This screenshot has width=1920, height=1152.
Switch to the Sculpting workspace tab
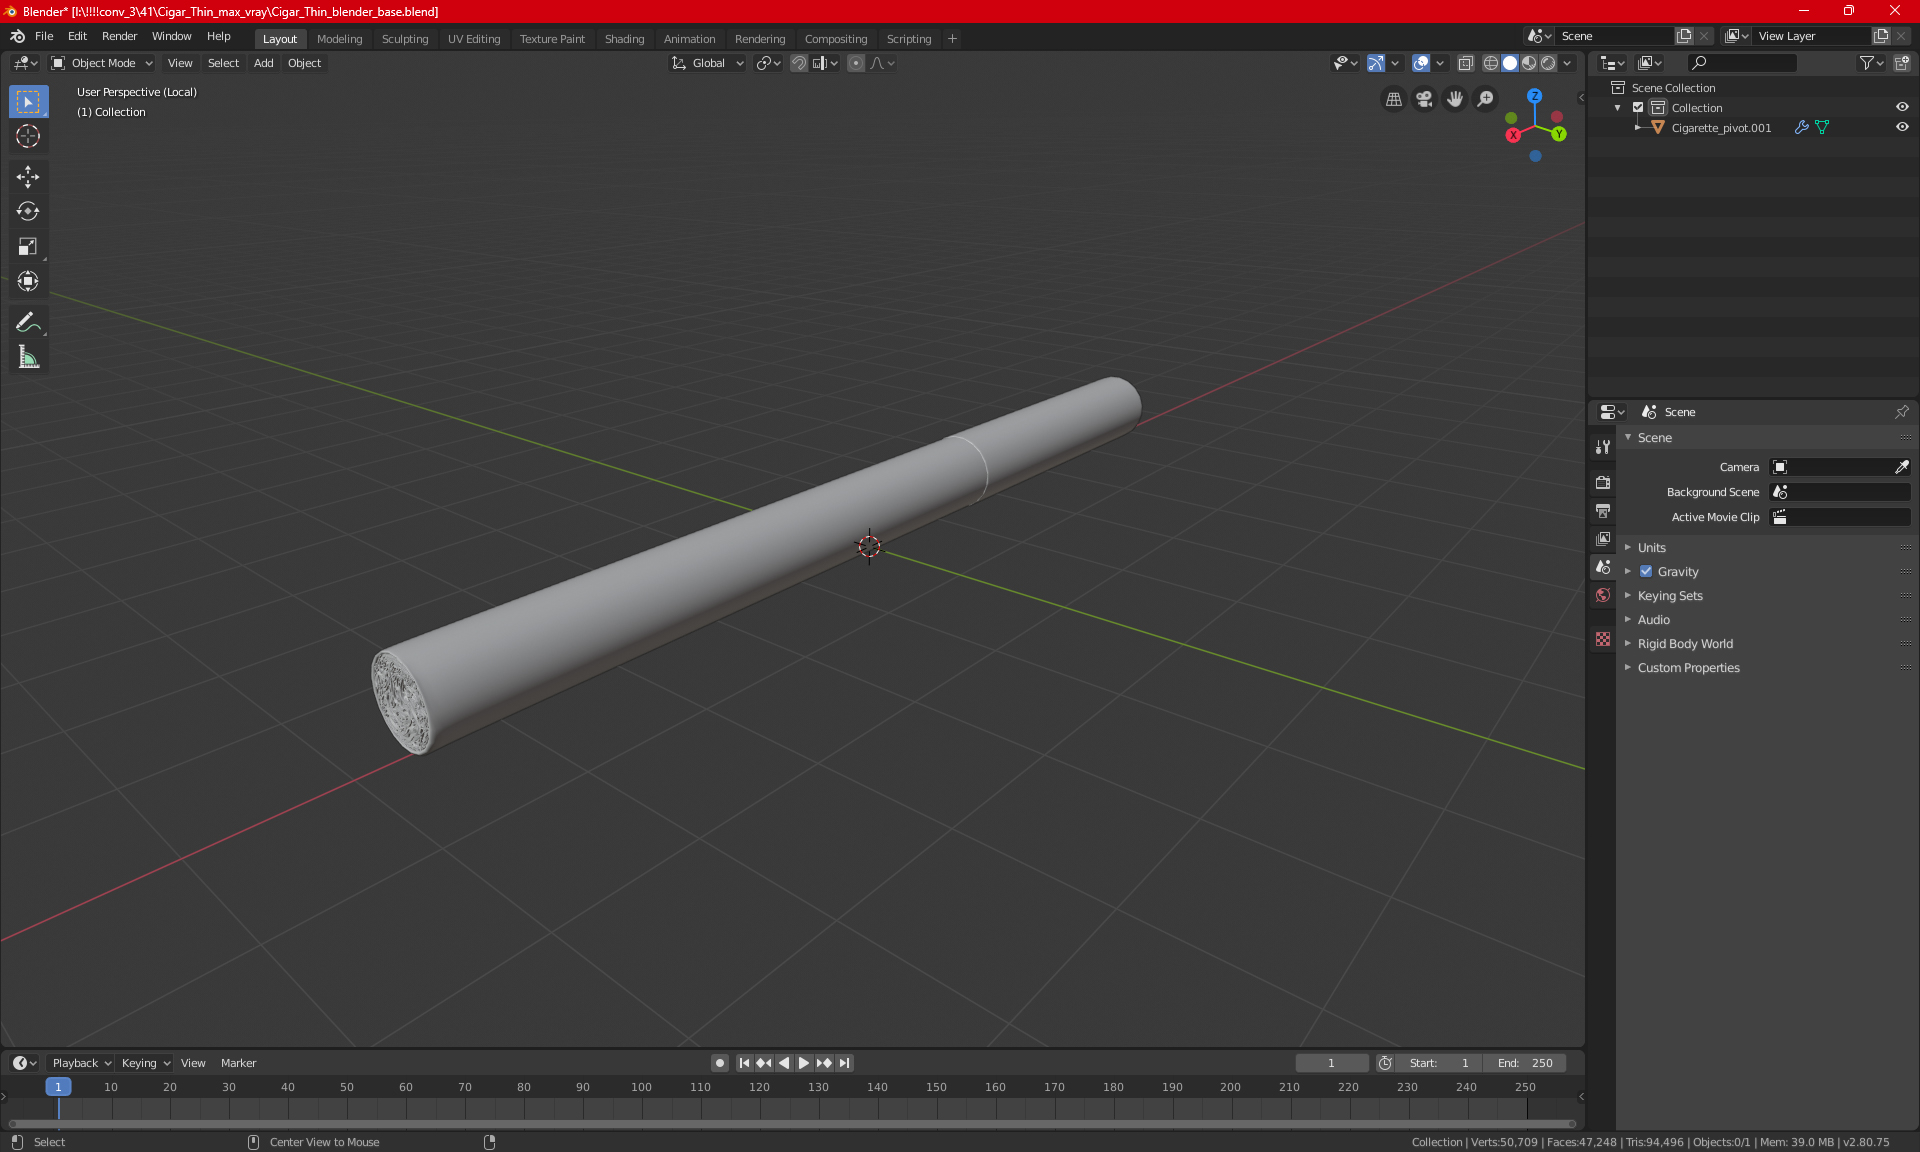[x=404, y=39]
